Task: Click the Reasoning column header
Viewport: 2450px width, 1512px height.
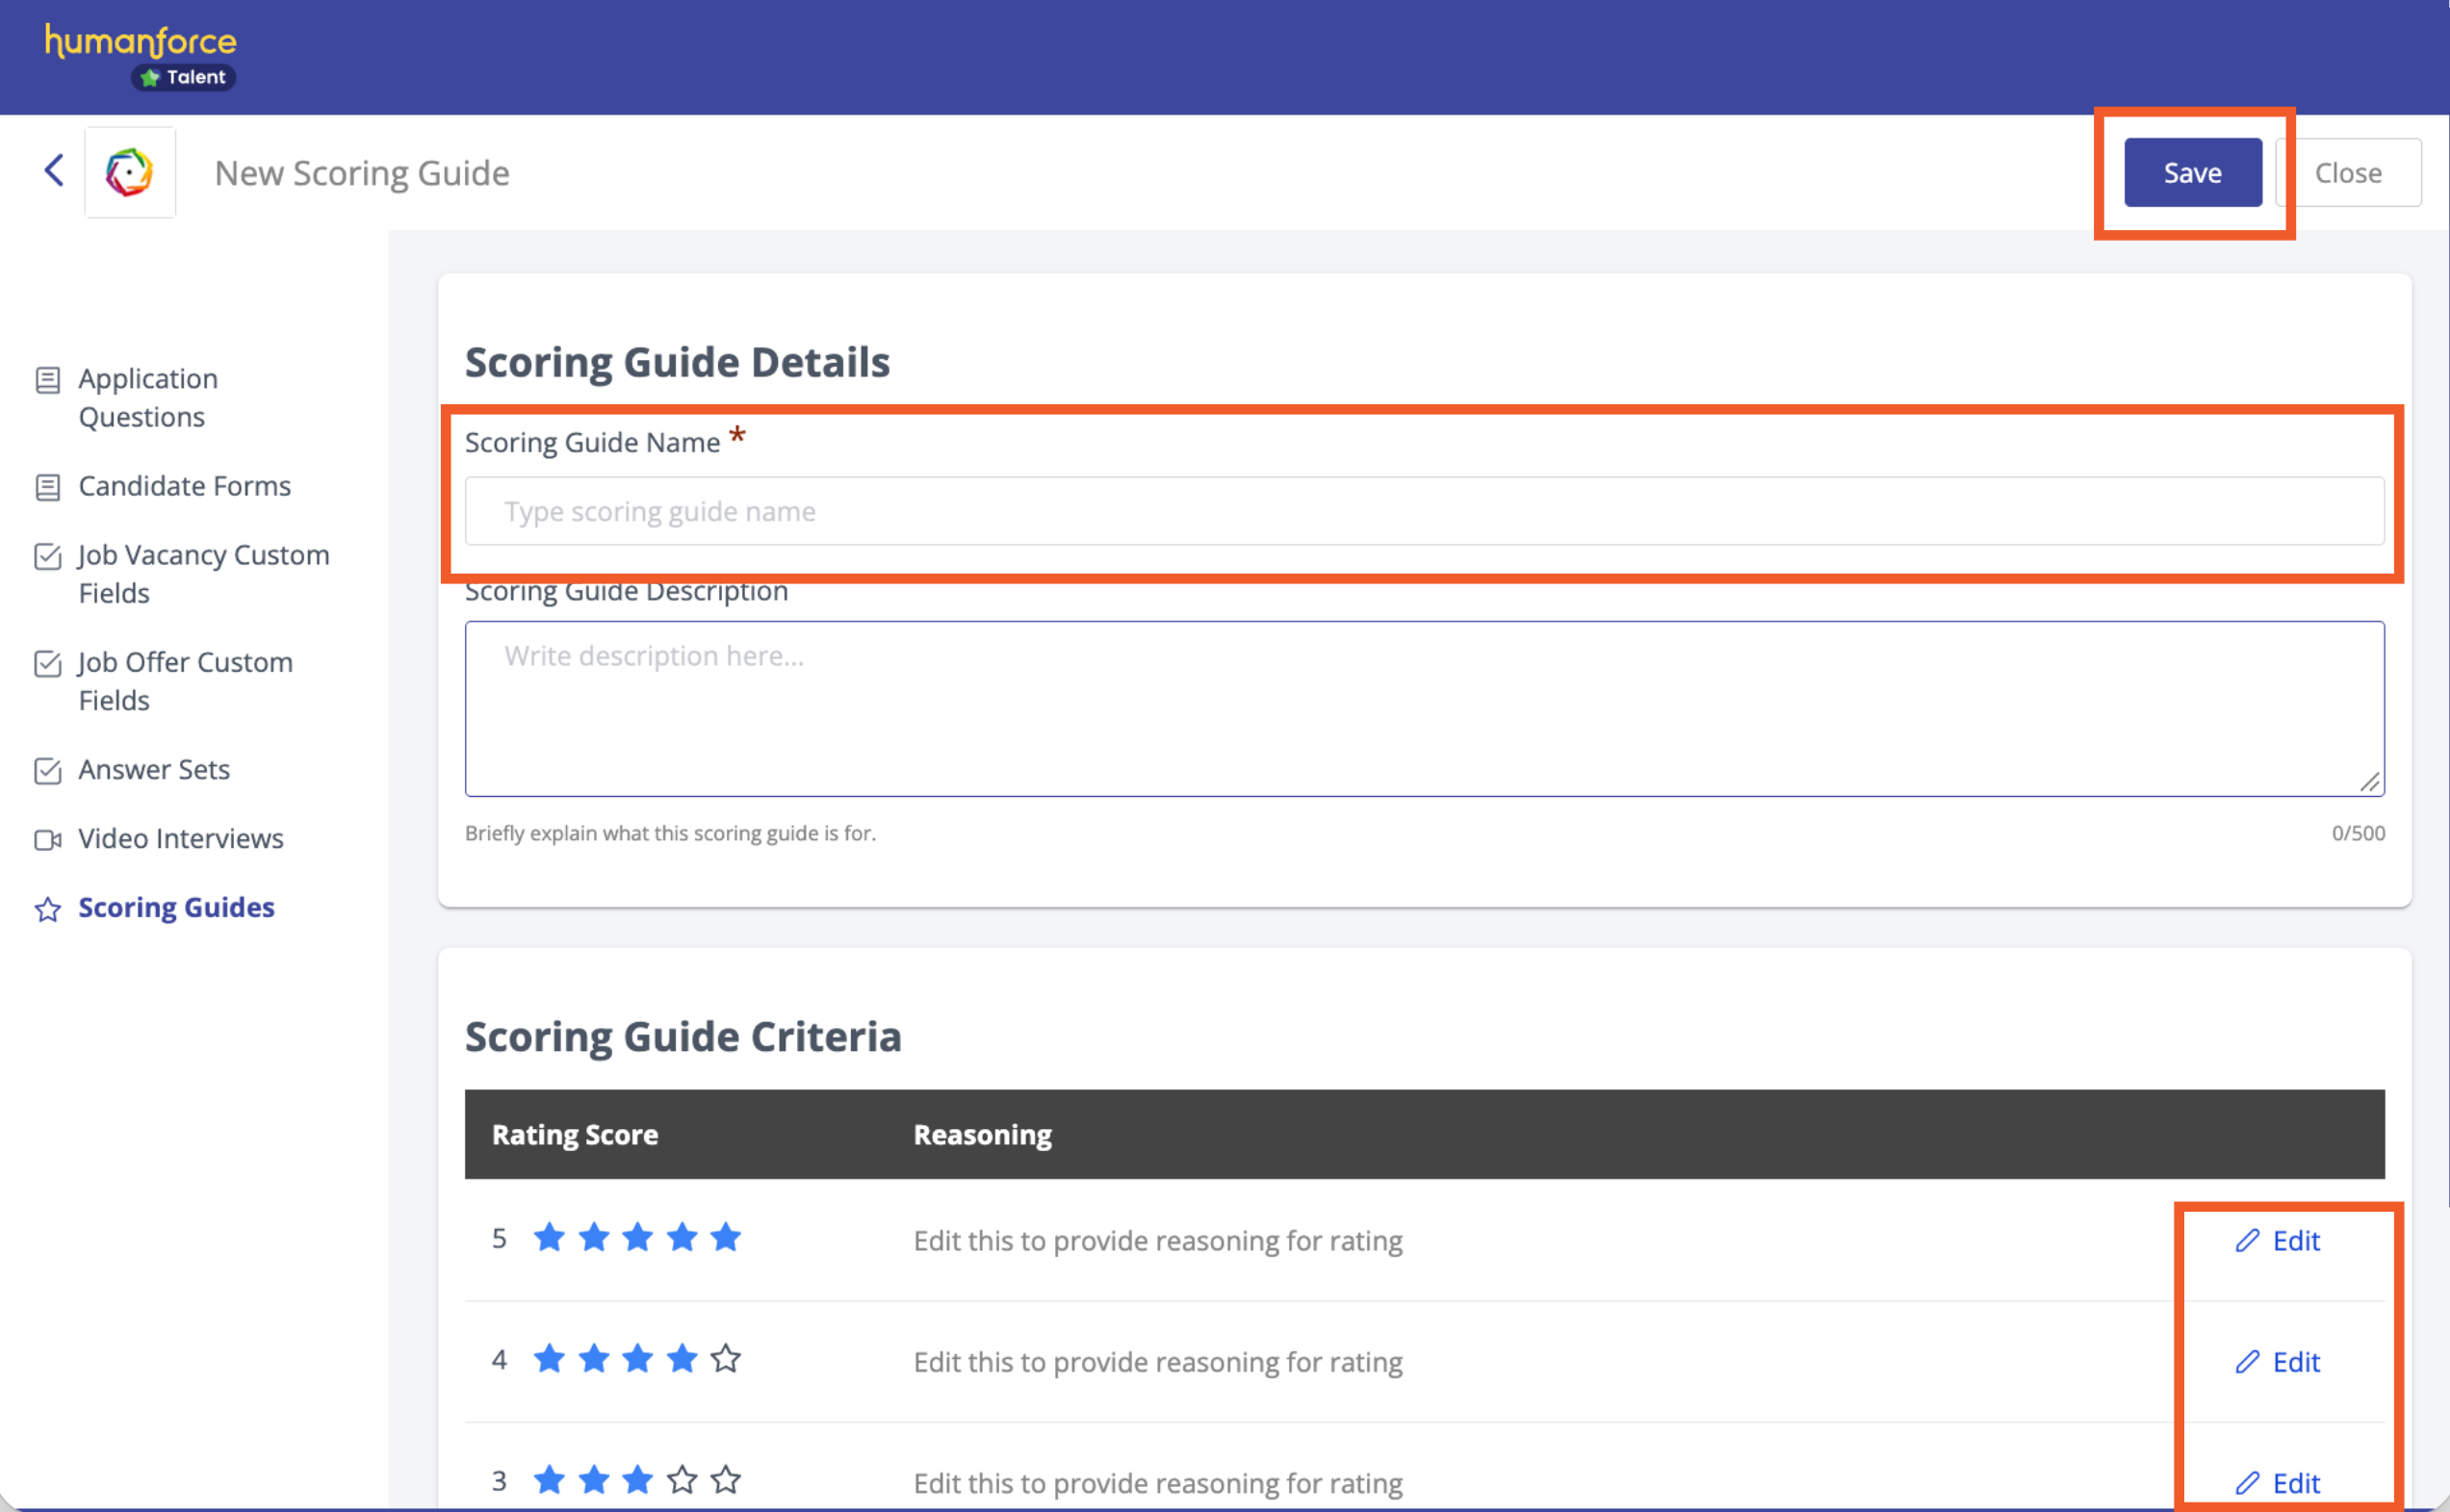Action: pyautogui.click(x=982, y=1134)
